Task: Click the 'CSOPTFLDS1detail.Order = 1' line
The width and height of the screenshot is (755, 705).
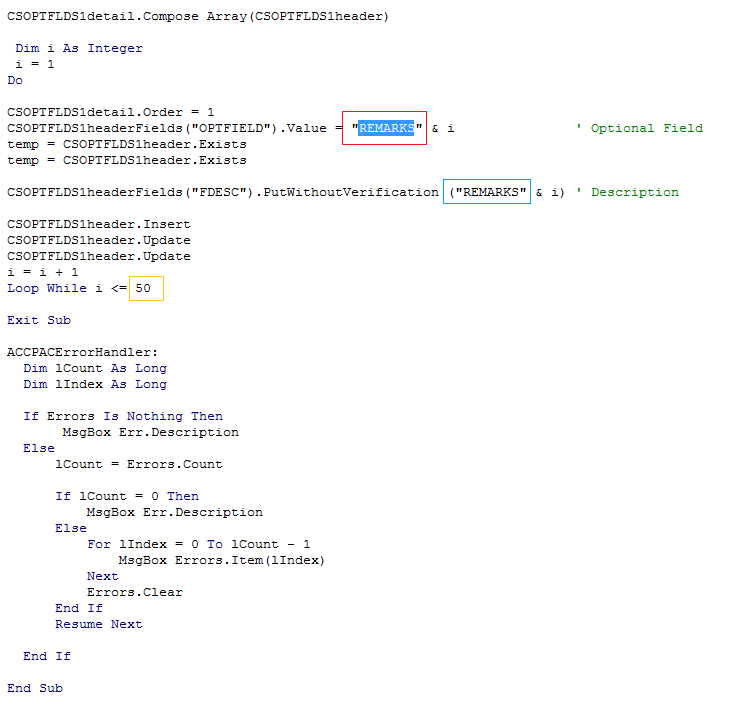Action: 110,112
